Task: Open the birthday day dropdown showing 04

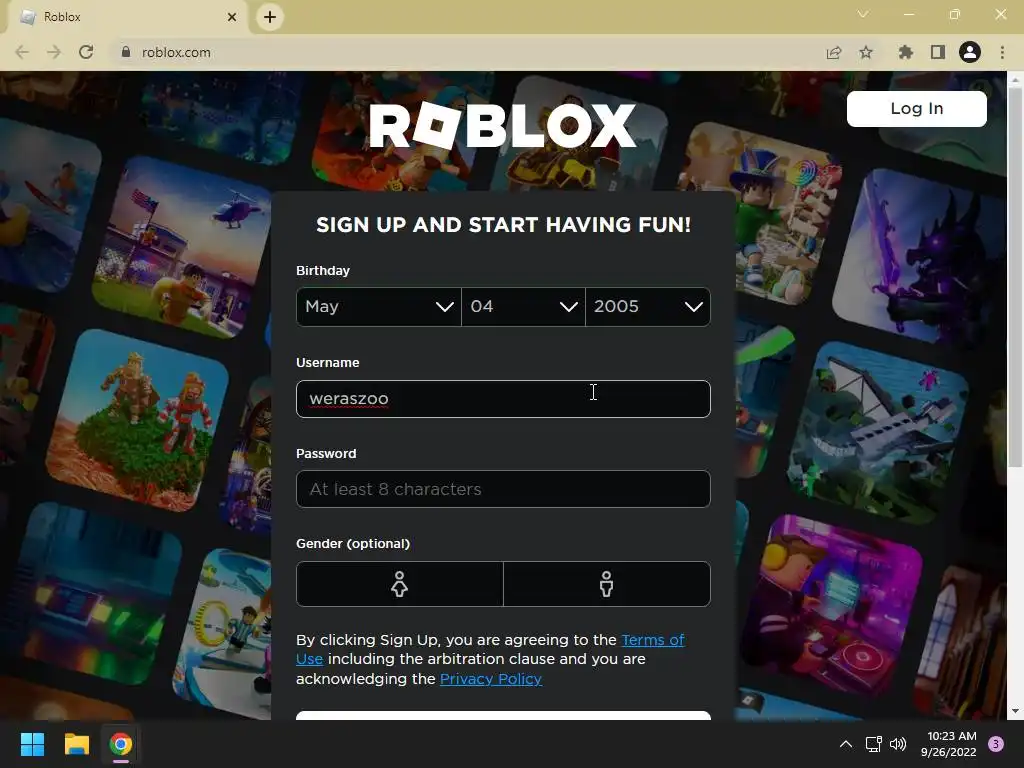Action: (523, 306)
